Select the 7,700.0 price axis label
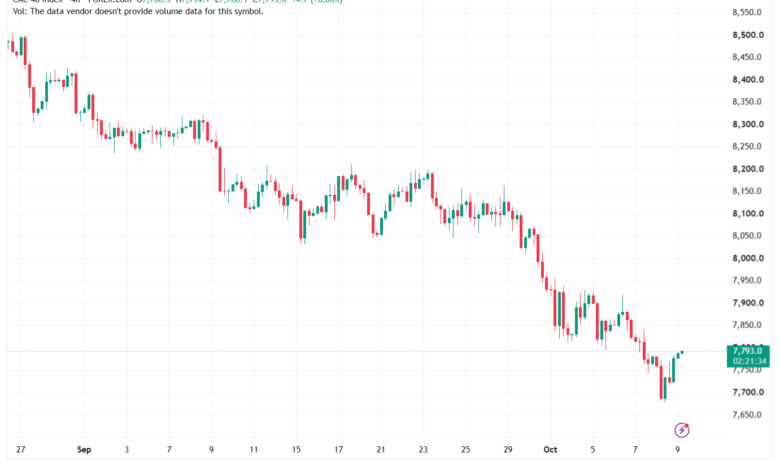780x470 pixels. coord(748,392)
